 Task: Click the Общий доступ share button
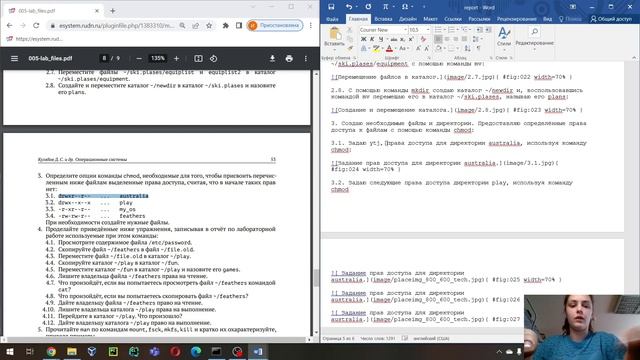[x=611, y=19]
